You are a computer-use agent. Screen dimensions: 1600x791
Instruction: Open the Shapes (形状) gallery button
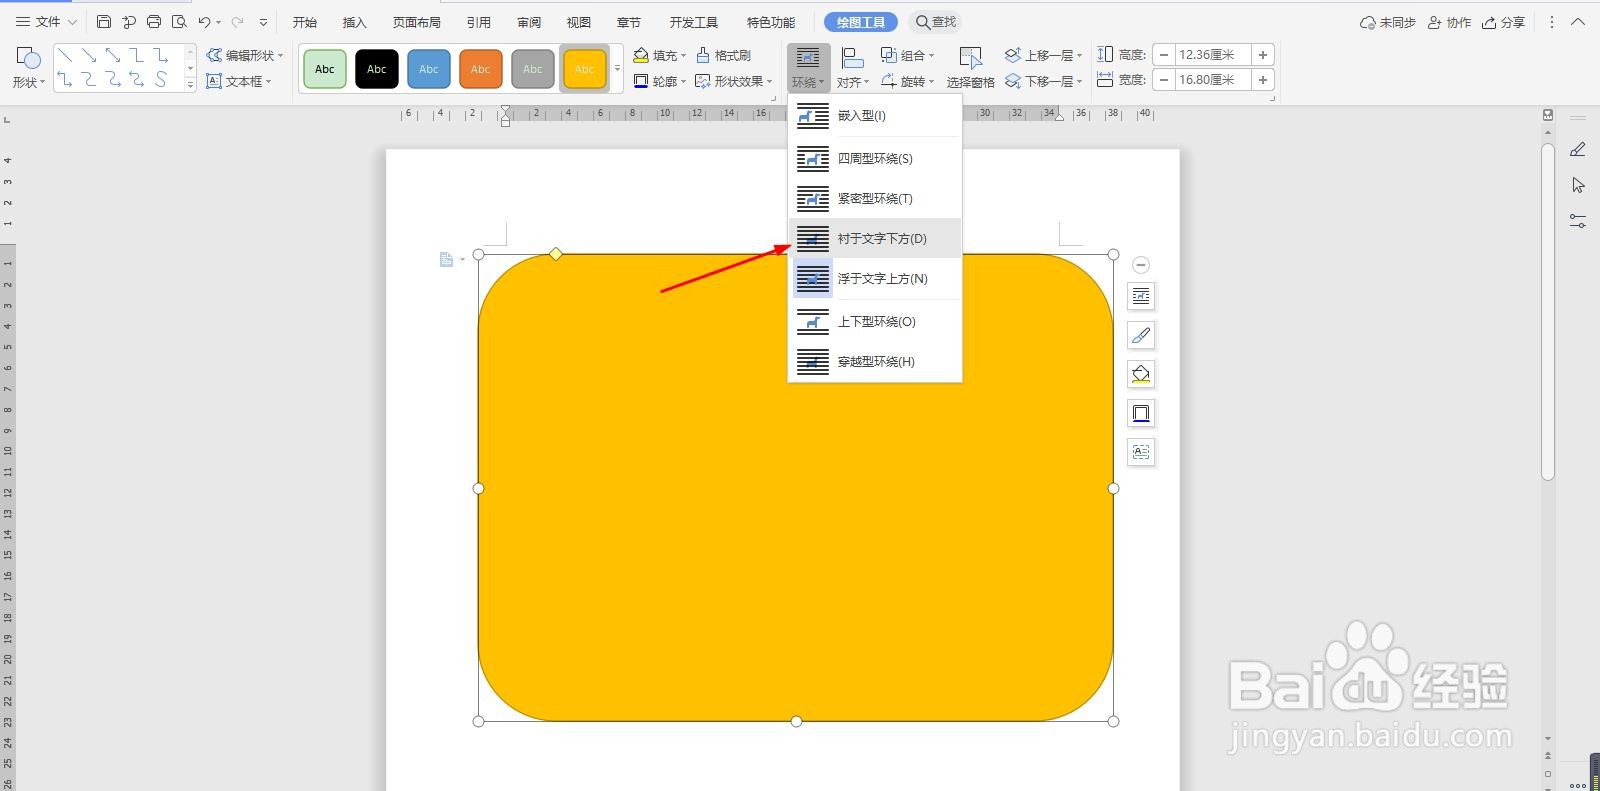(x=29, y=68)
